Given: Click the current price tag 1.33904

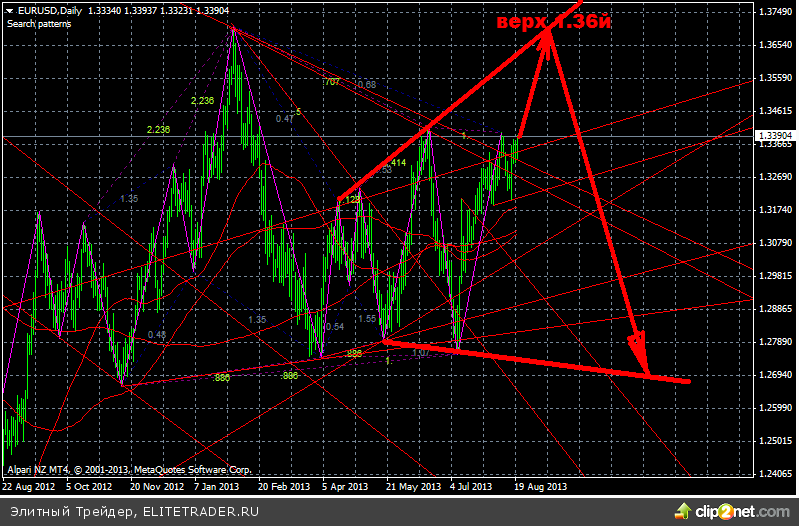Looking at the screenshot, I should [775, 135].
